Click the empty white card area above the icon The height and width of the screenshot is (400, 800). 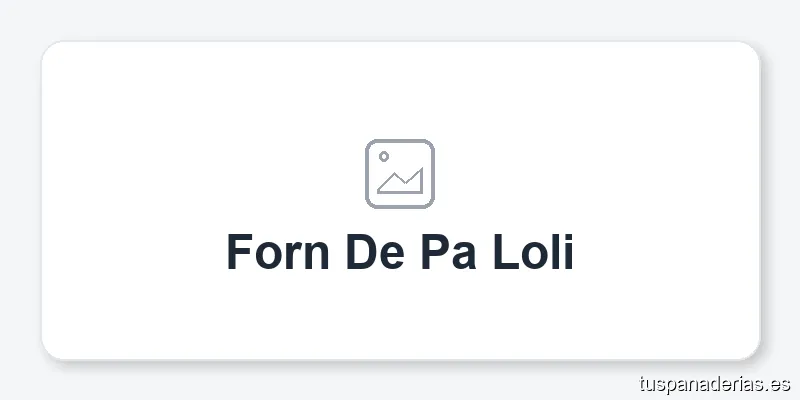pos(400,90)
